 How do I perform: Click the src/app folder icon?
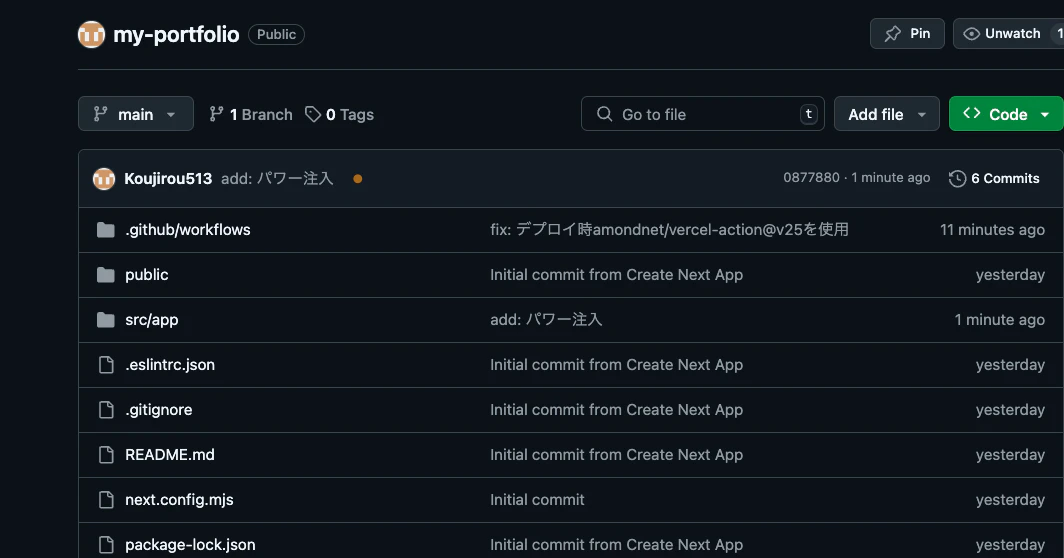point(106,320)
